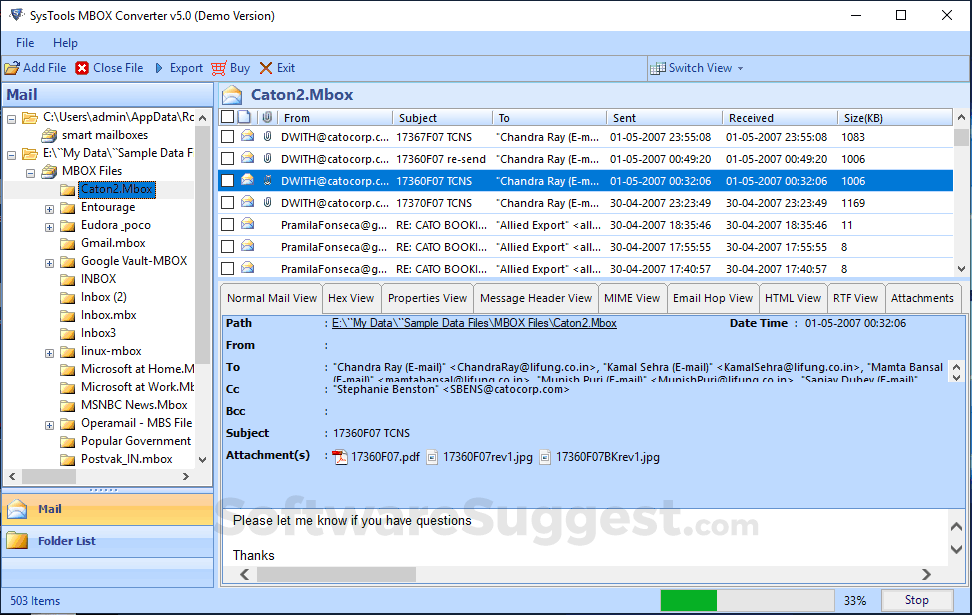Click the Buy shopping cart icon
This screenshot has height=615, width=972.
click(x=220, y=68)
